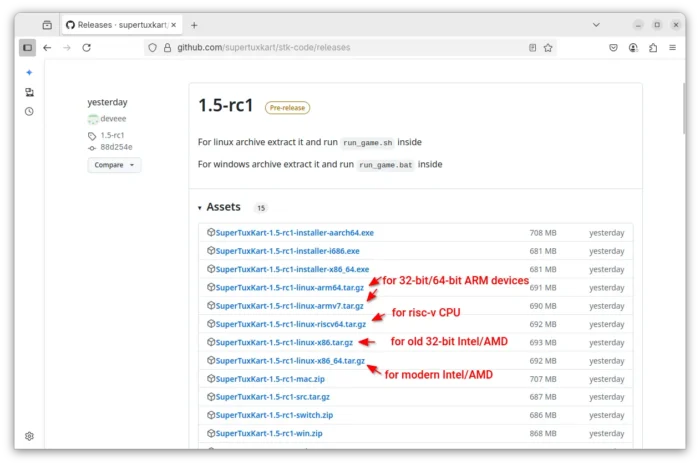Open the Firefox application menu
Screen dimensions: 700x465
point(672,47)
